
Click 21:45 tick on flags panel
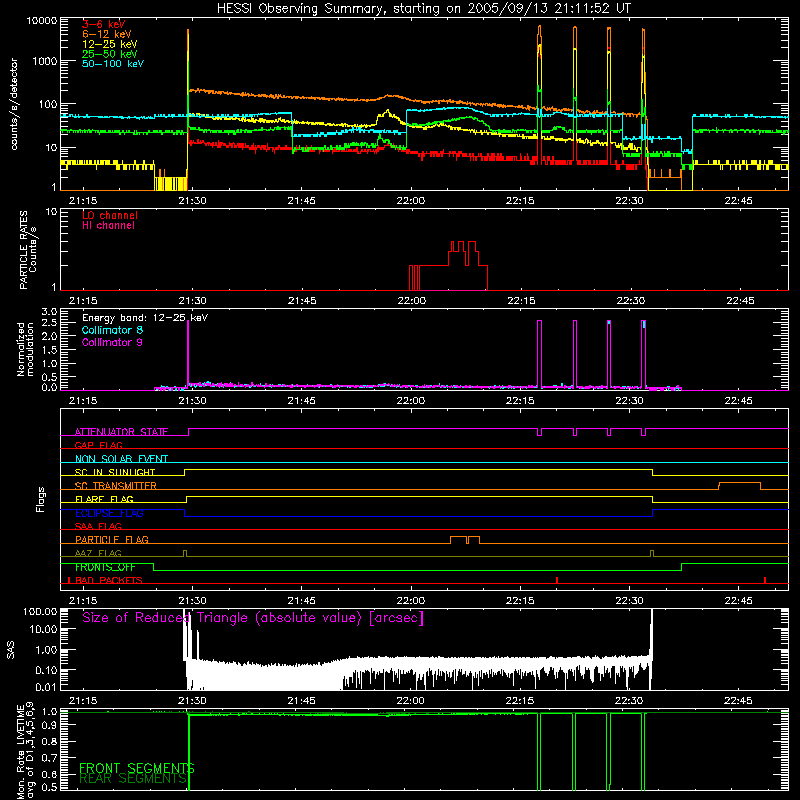pos(302,601)
